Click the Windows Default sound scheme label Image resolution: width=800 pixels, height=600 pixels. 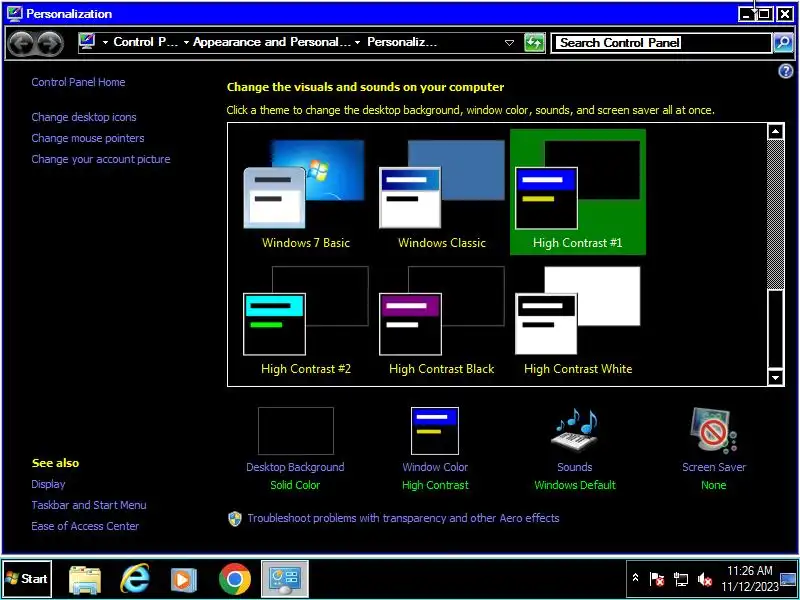click(x=575, y=485)
